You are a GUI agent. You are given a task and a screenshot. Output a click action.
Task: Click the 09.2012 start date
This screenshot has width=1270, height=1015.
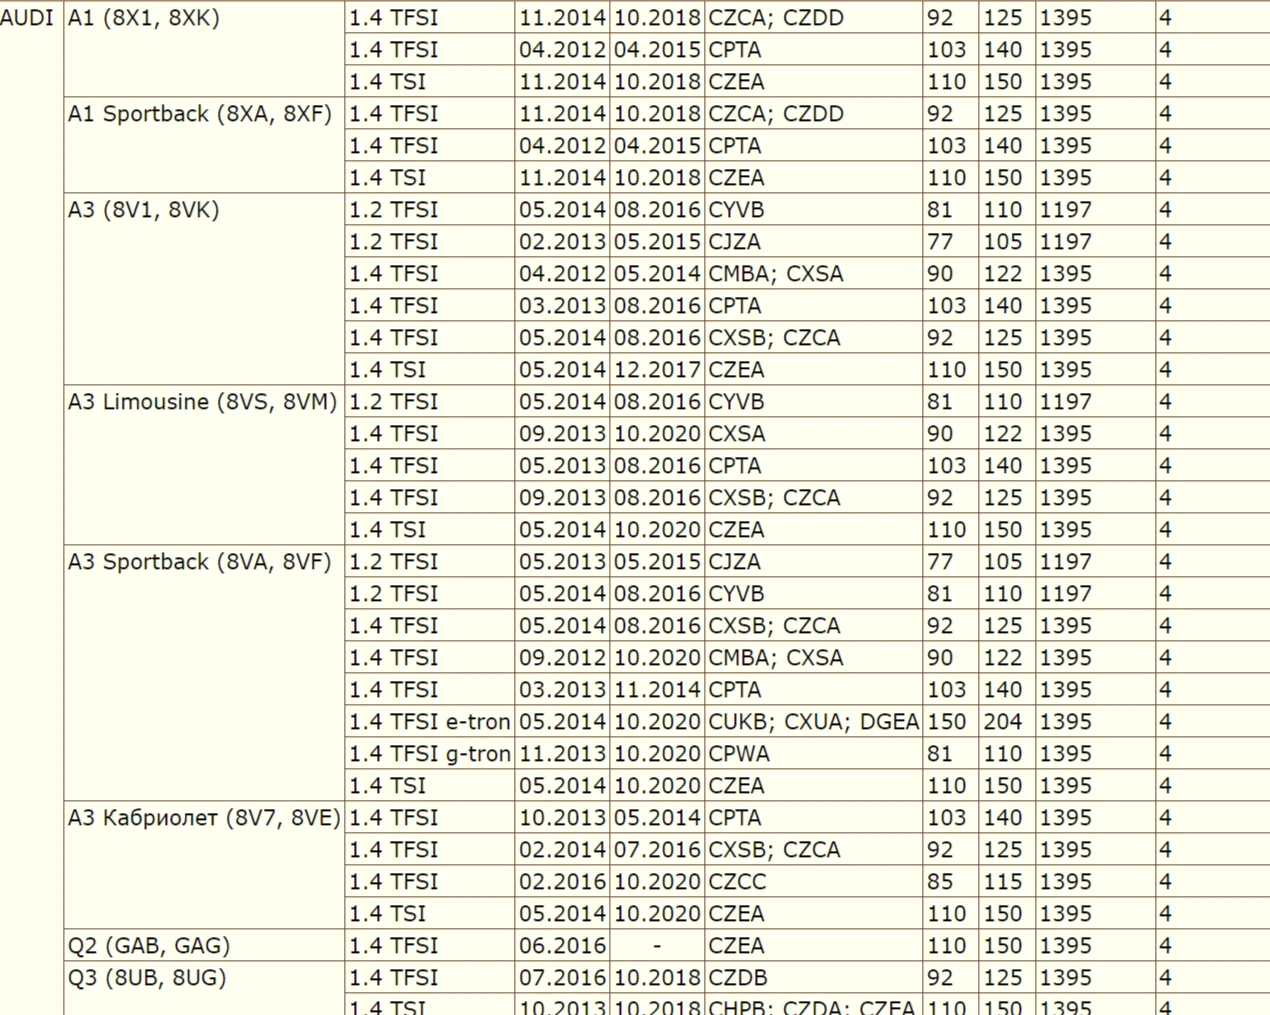click(x=563, y=658)
